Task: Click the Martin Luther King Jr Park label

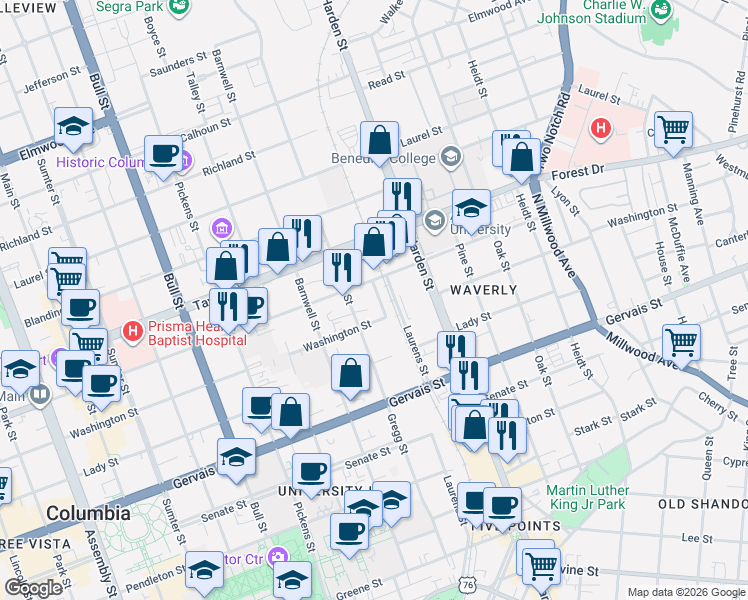Action: tap(587, 497)
